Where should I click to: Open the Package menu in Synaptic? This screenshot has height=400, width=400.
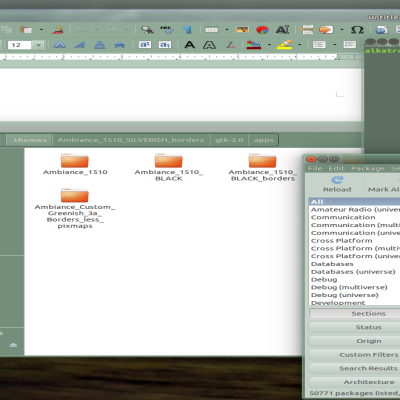(368, 168)
